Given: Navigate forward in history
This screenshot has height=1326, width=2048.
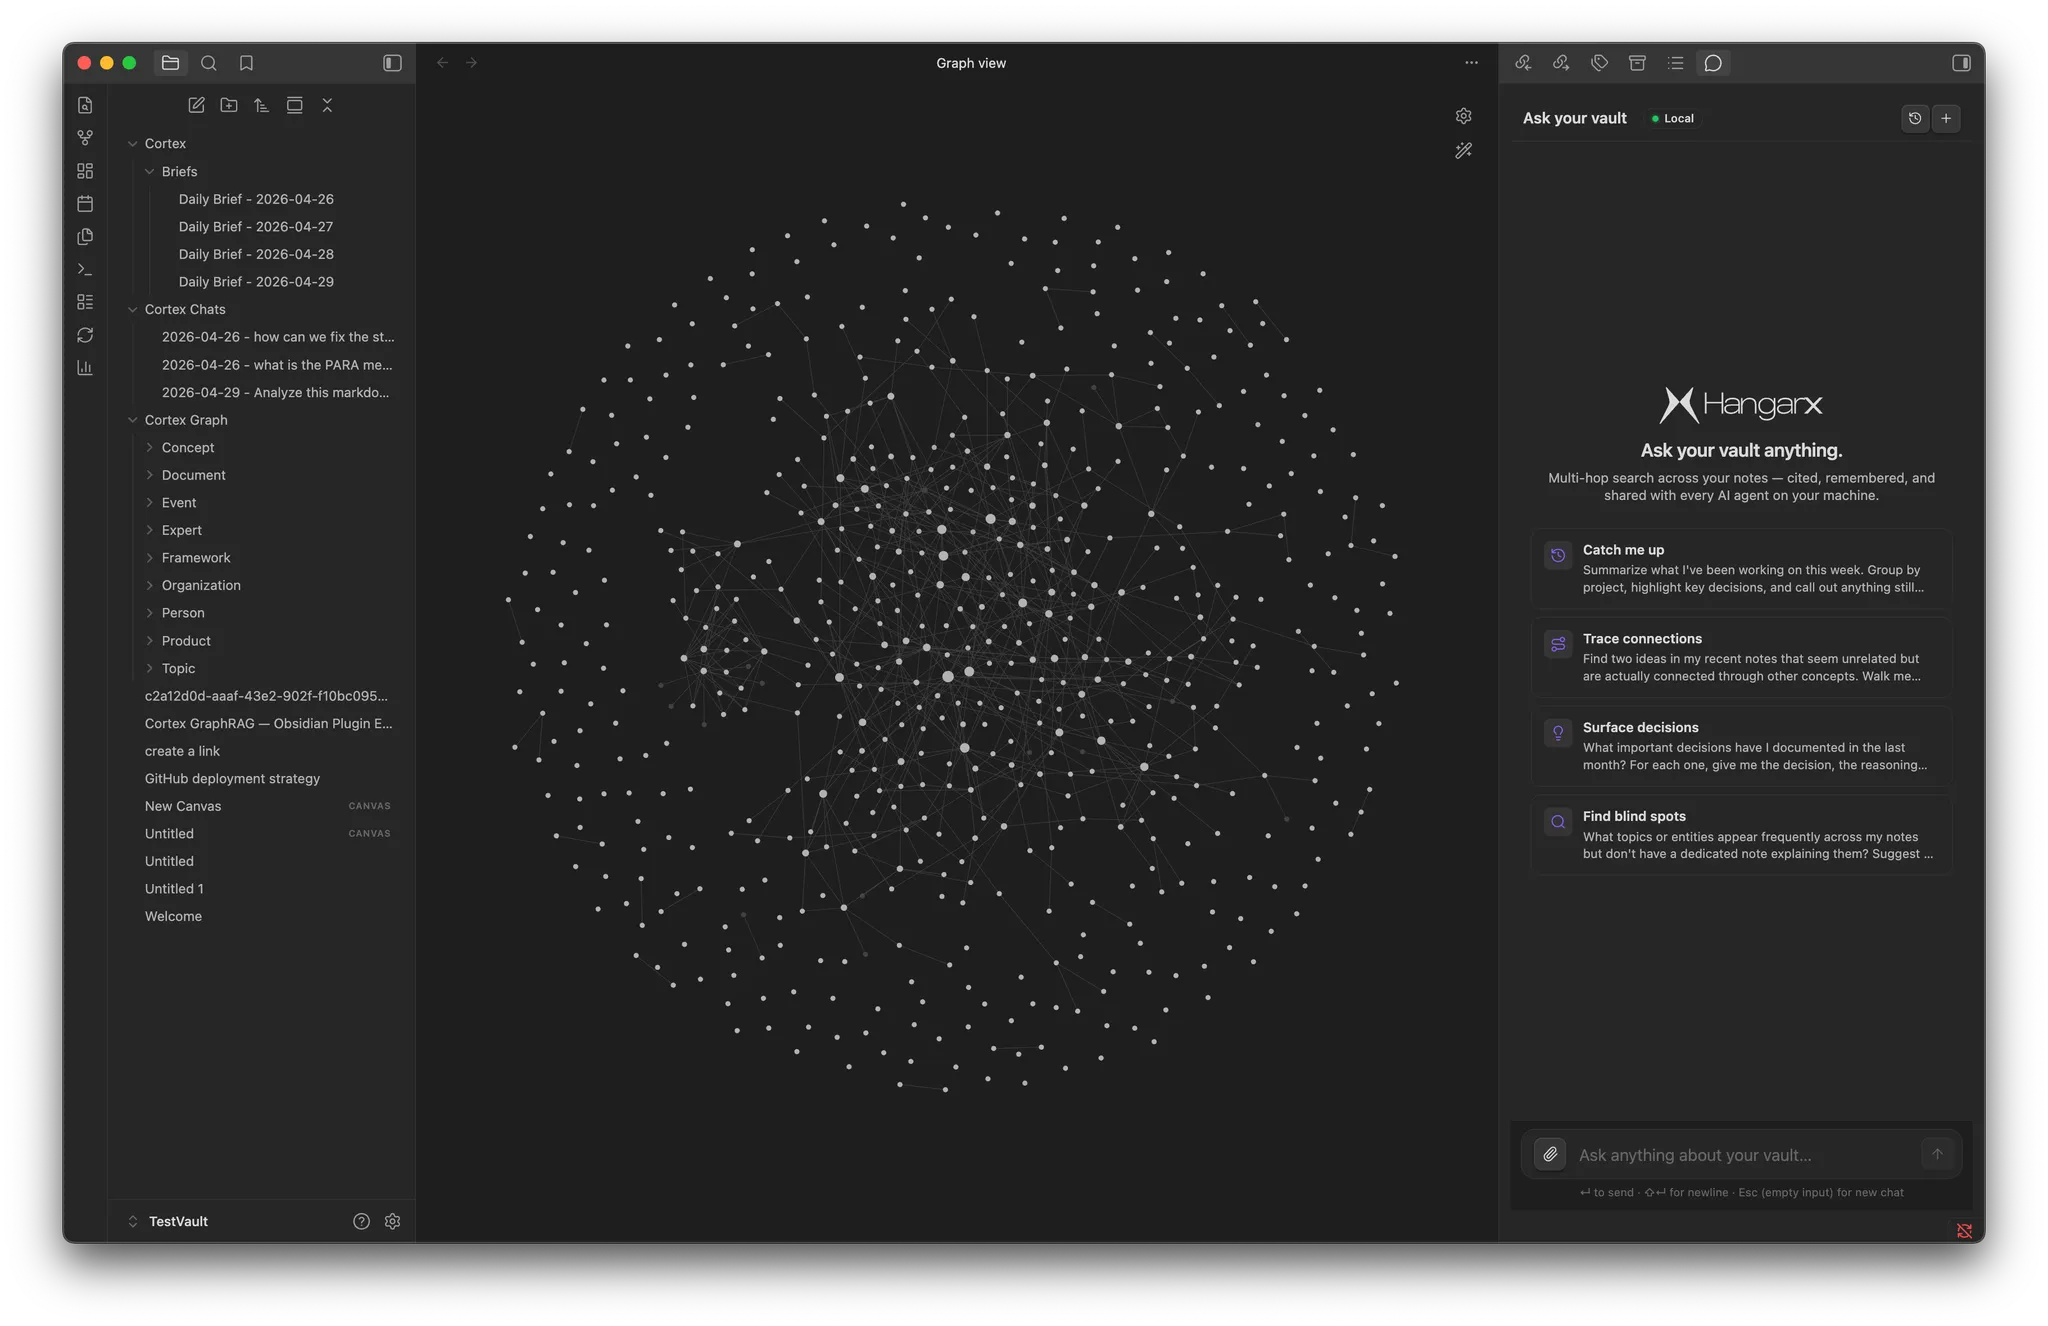Looking at the screenshot, I should 472,63.
